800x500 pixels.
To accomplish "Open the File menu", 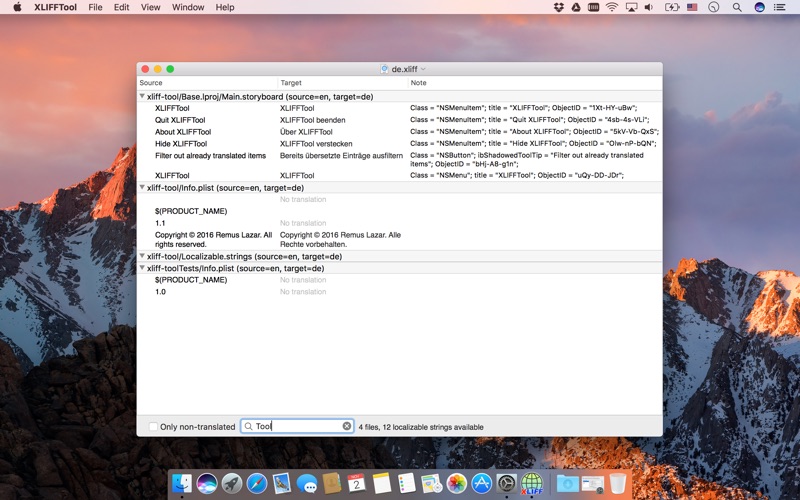I will [95, 7].
